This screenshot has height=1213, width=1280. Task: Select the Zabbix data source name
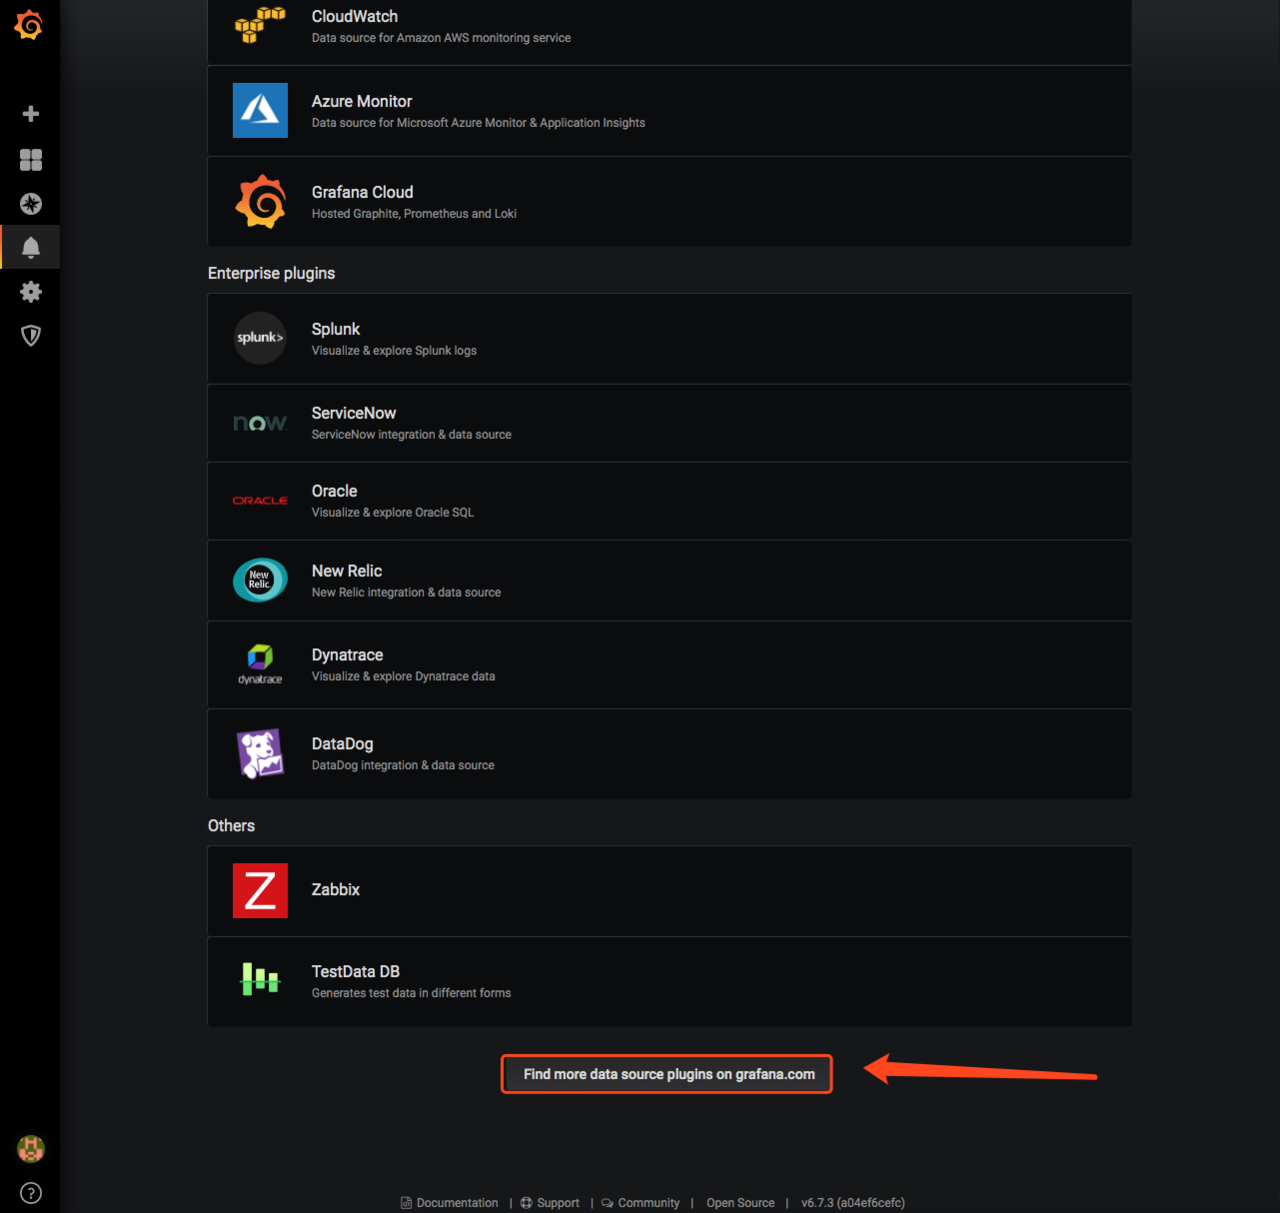click(x=336, y=889)
